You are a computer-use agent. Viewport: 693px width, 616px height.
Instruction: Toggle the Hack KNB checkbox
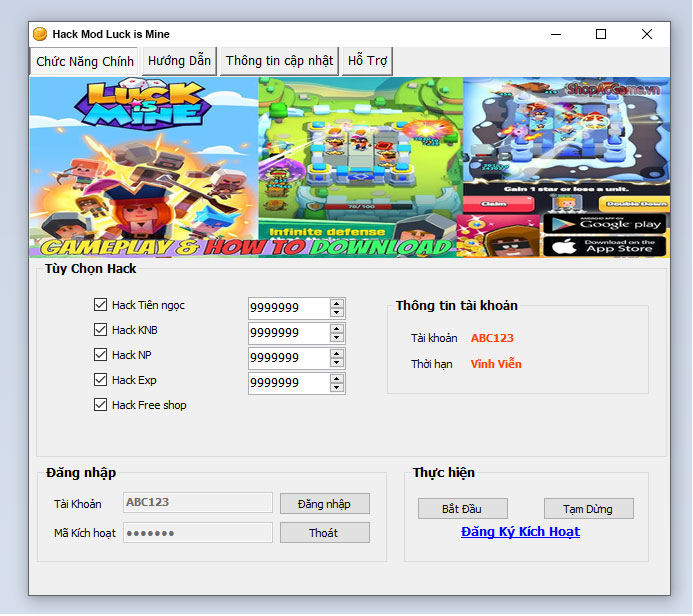[x=100, y=330]
